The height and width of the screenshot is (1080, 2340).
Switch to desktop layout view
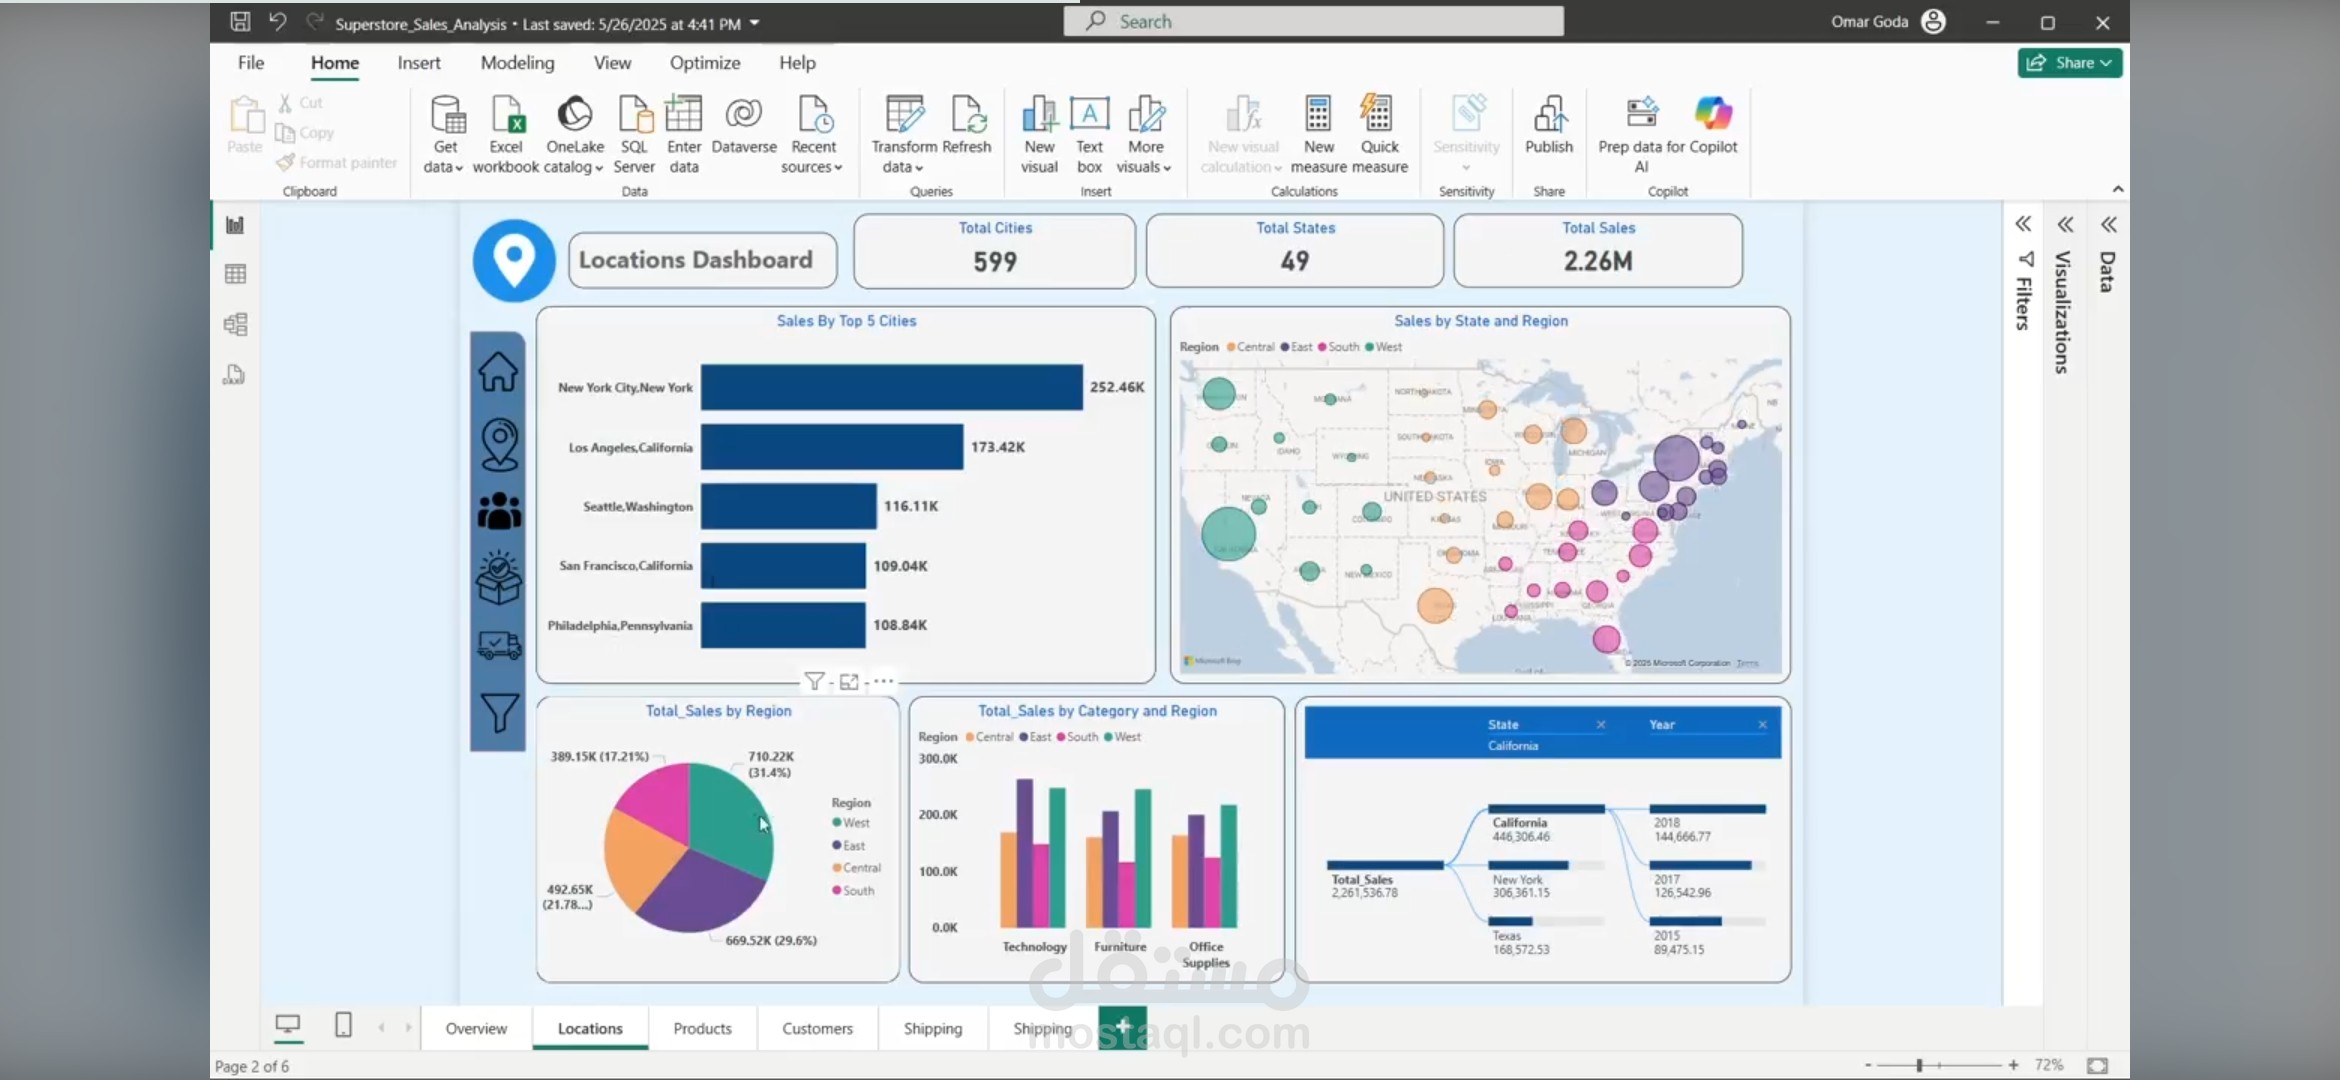pyautogui.click(x=288, y=1025)
